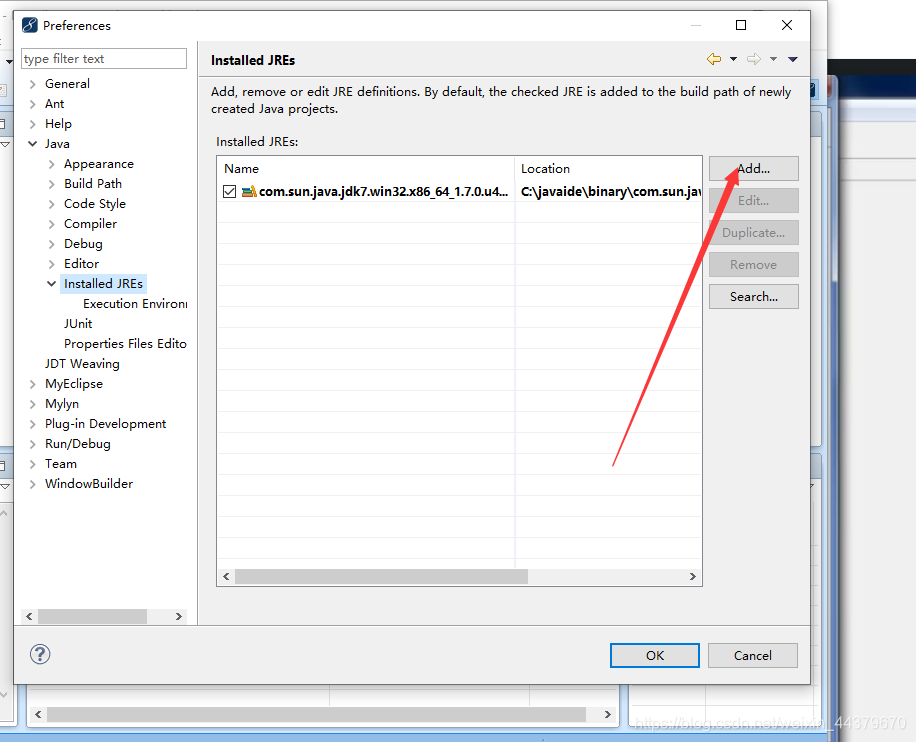916x742 pixels.
Task: Click tree panel scroll right arrow
Action: 179,616
